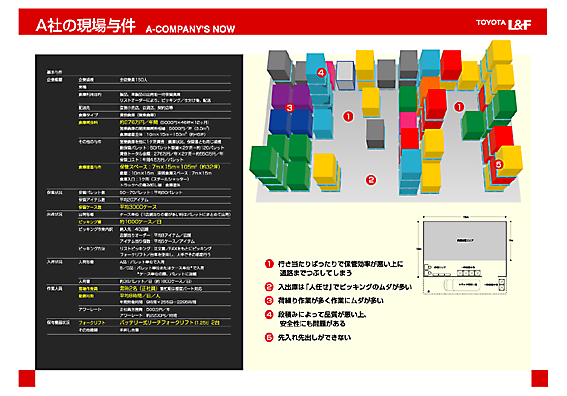
Task: Click legend bullet 5 in the issue list
Action: point(269,337)
